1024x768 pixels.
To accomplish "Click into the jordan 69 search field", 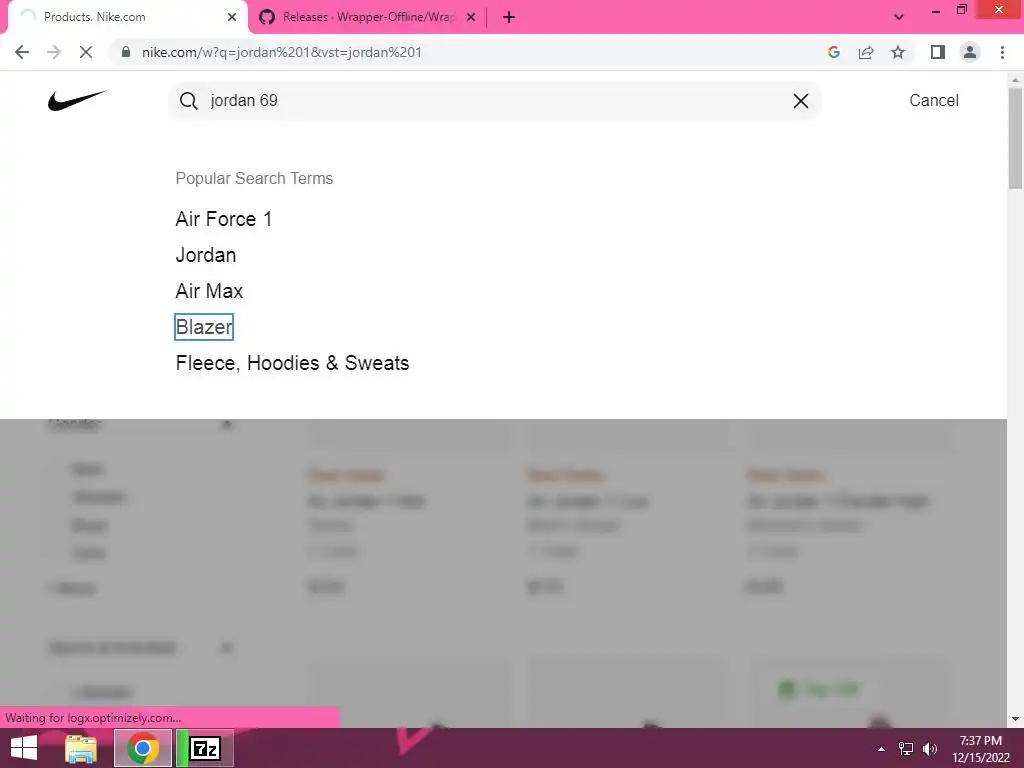I will [x=494, y=101].
